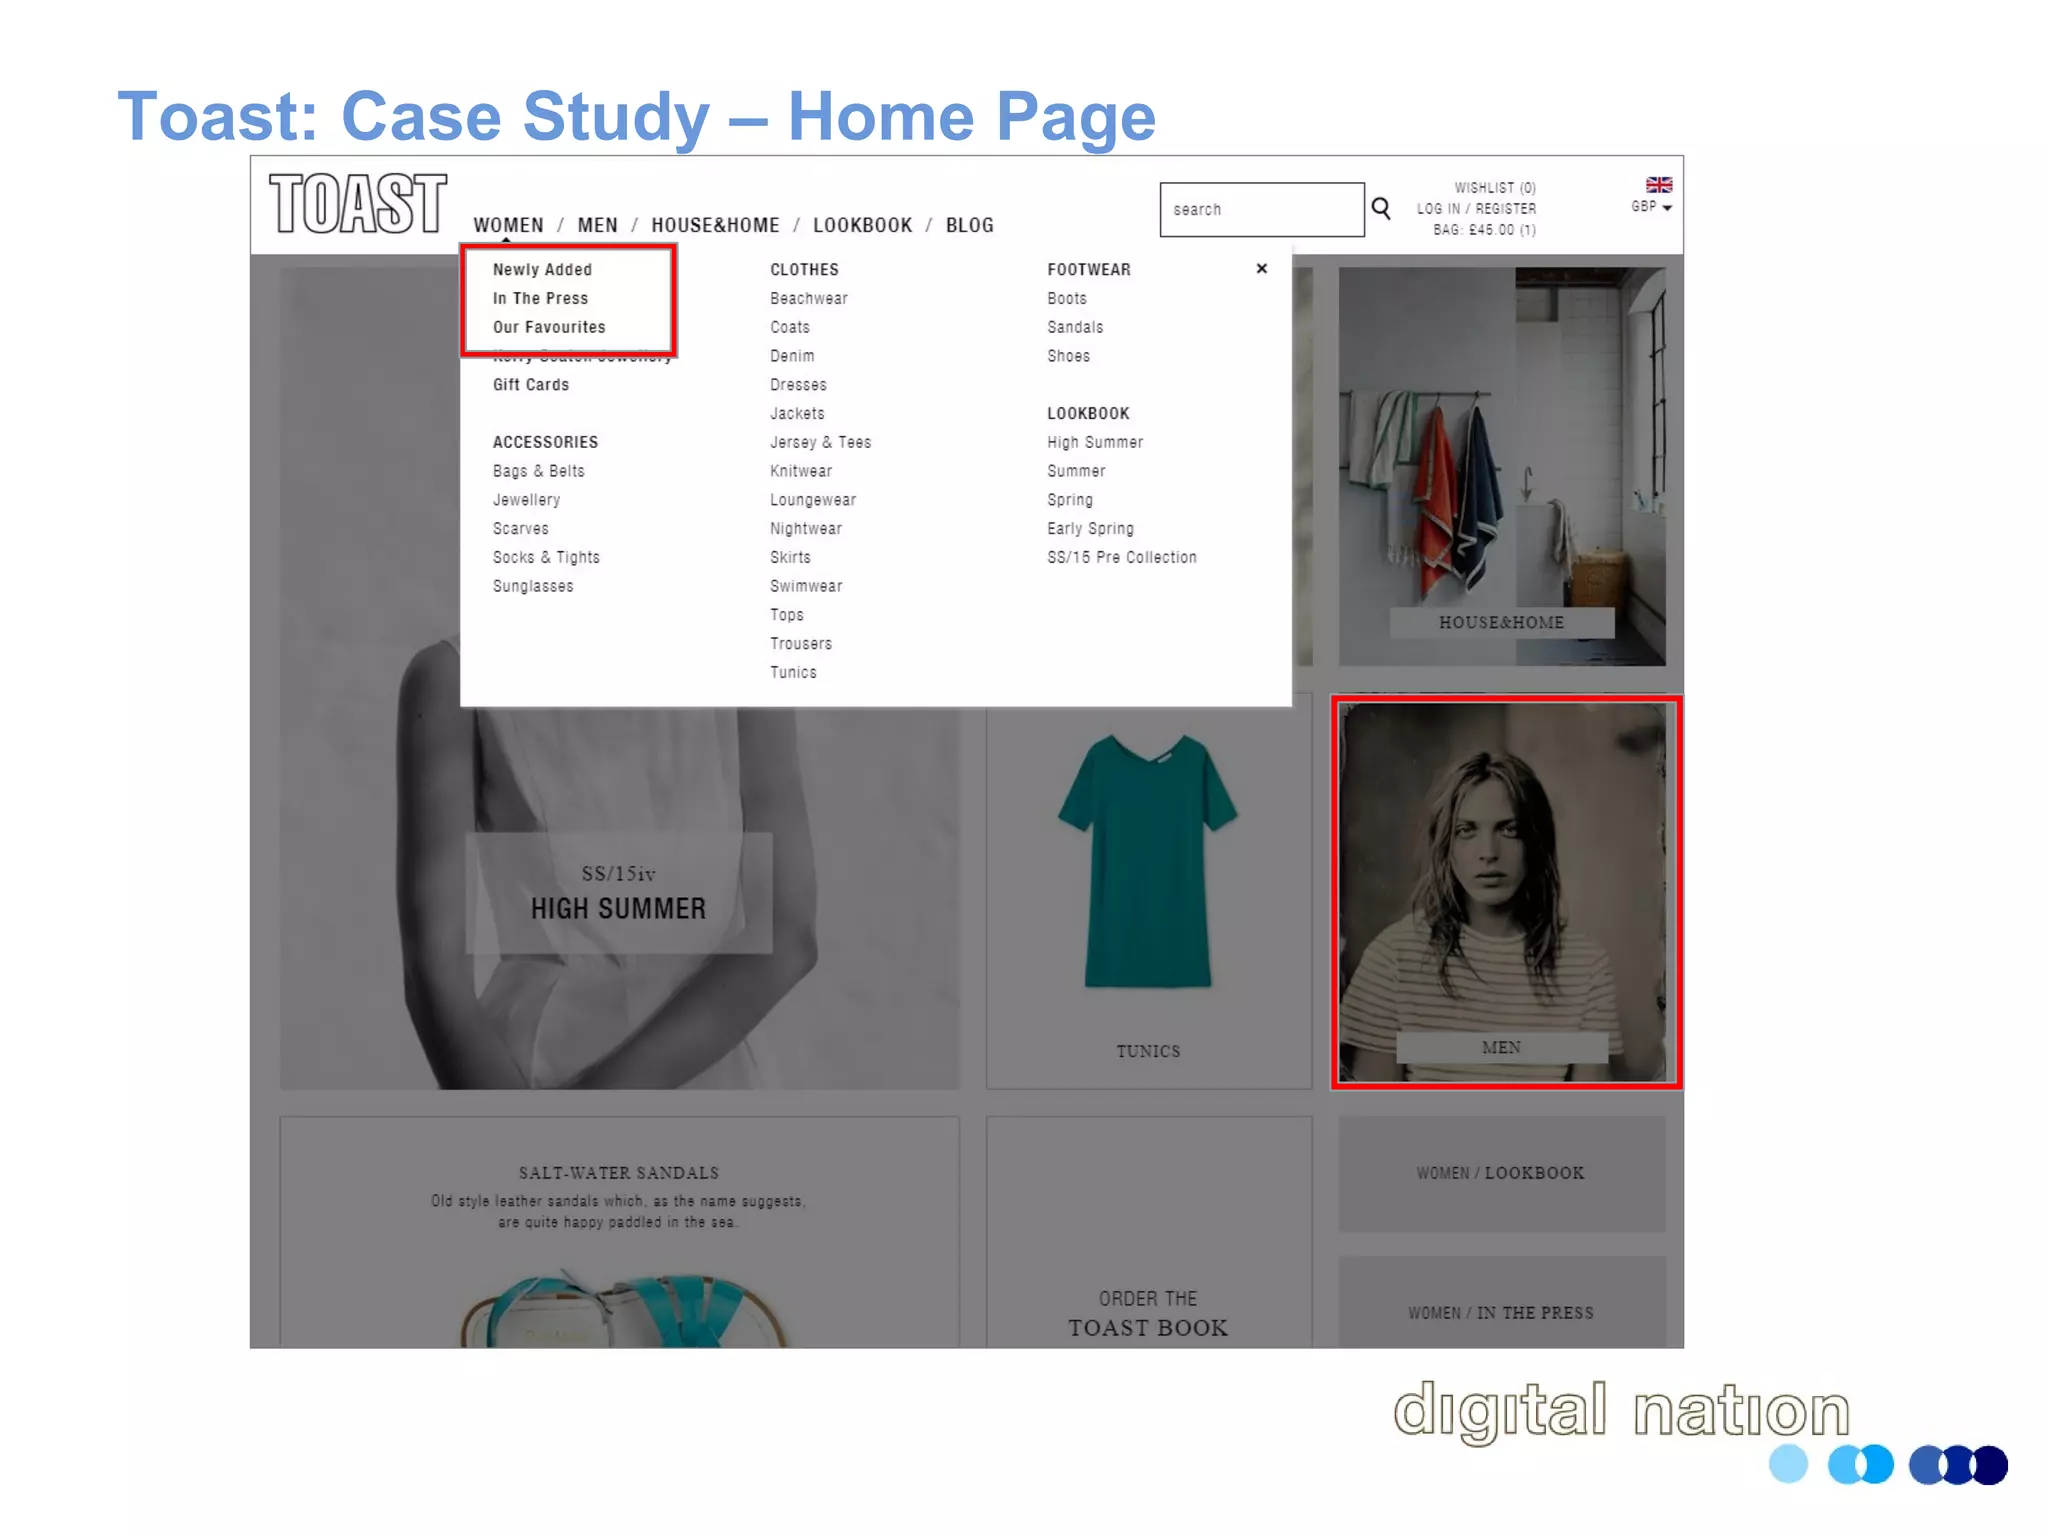
Task: Select Tops
Action: point(786,615)
